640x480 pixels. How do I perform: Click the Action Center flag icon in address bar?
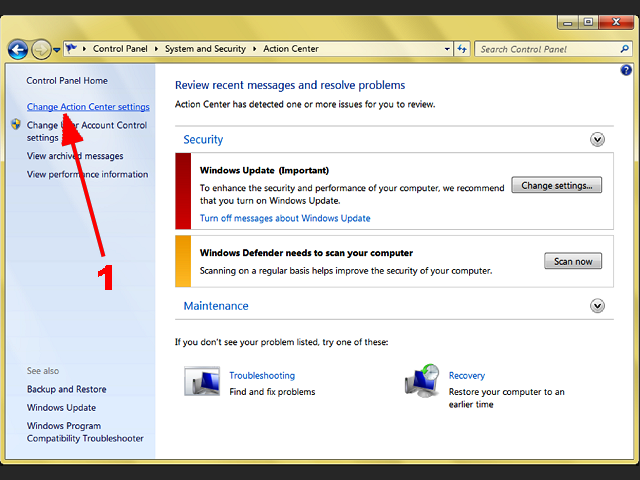pos(71,49)
